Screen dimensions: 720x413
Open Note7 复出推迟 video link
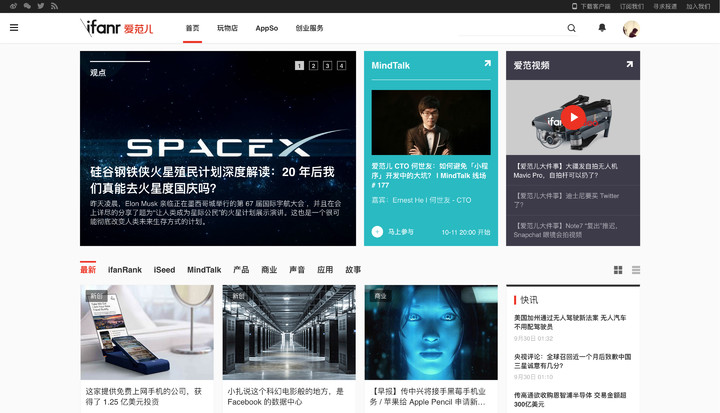tap(565, 230)
